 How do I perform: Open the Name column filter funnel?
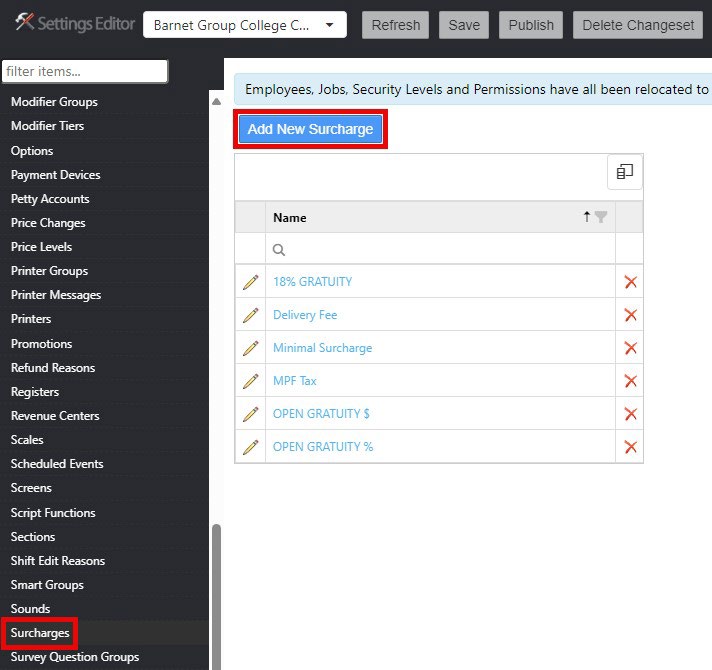click(x=601, y=217)
